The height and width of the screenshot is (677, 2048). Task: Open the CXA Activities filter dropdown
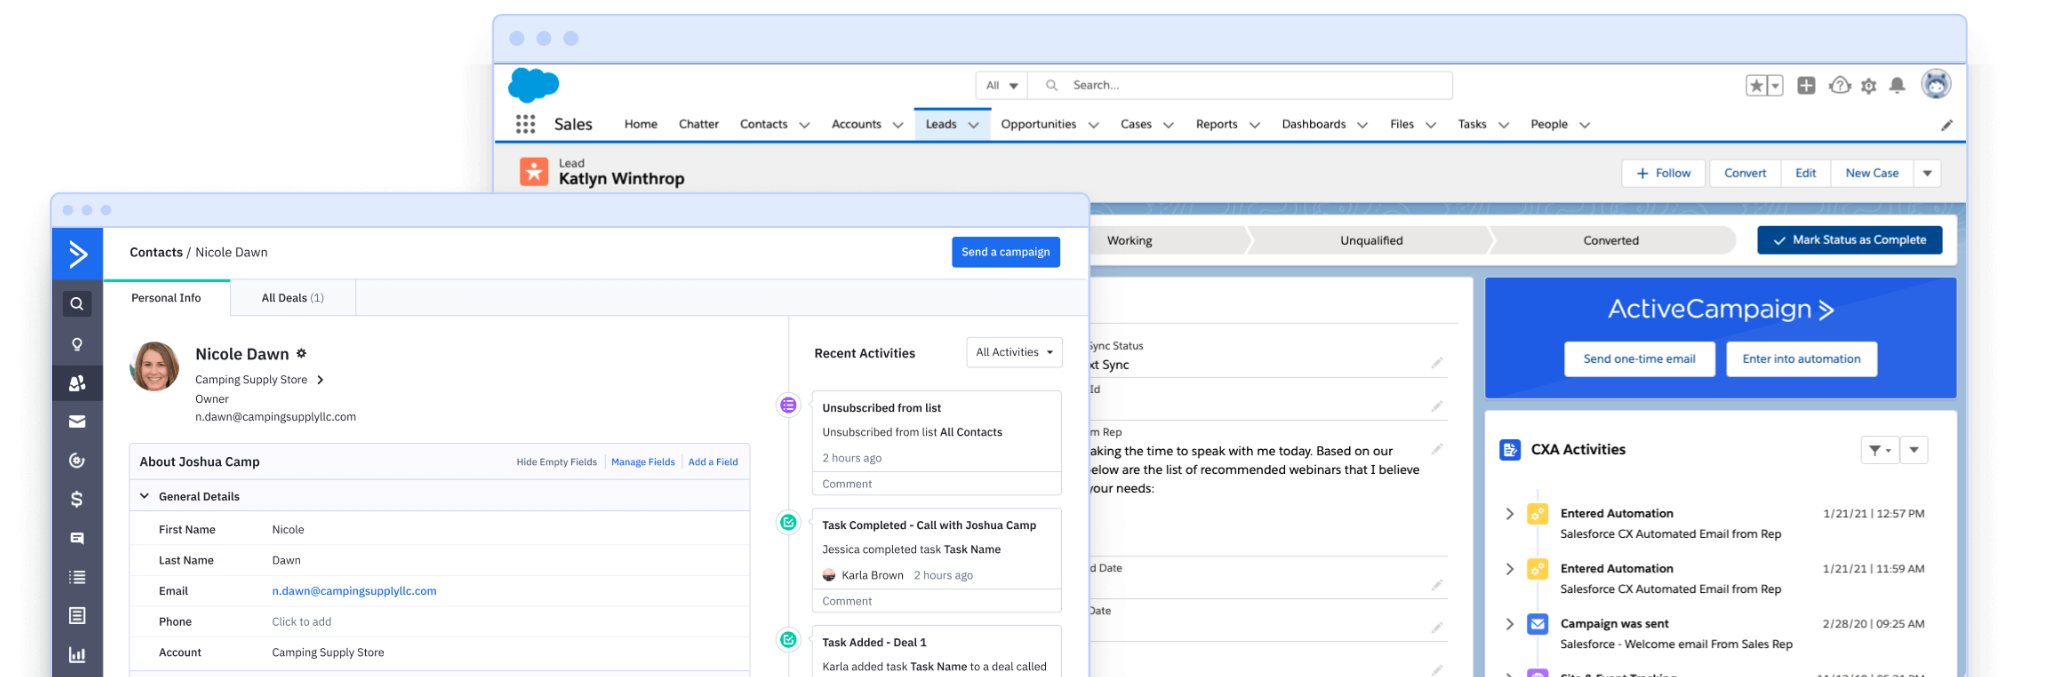click(x=1879, y=450)
